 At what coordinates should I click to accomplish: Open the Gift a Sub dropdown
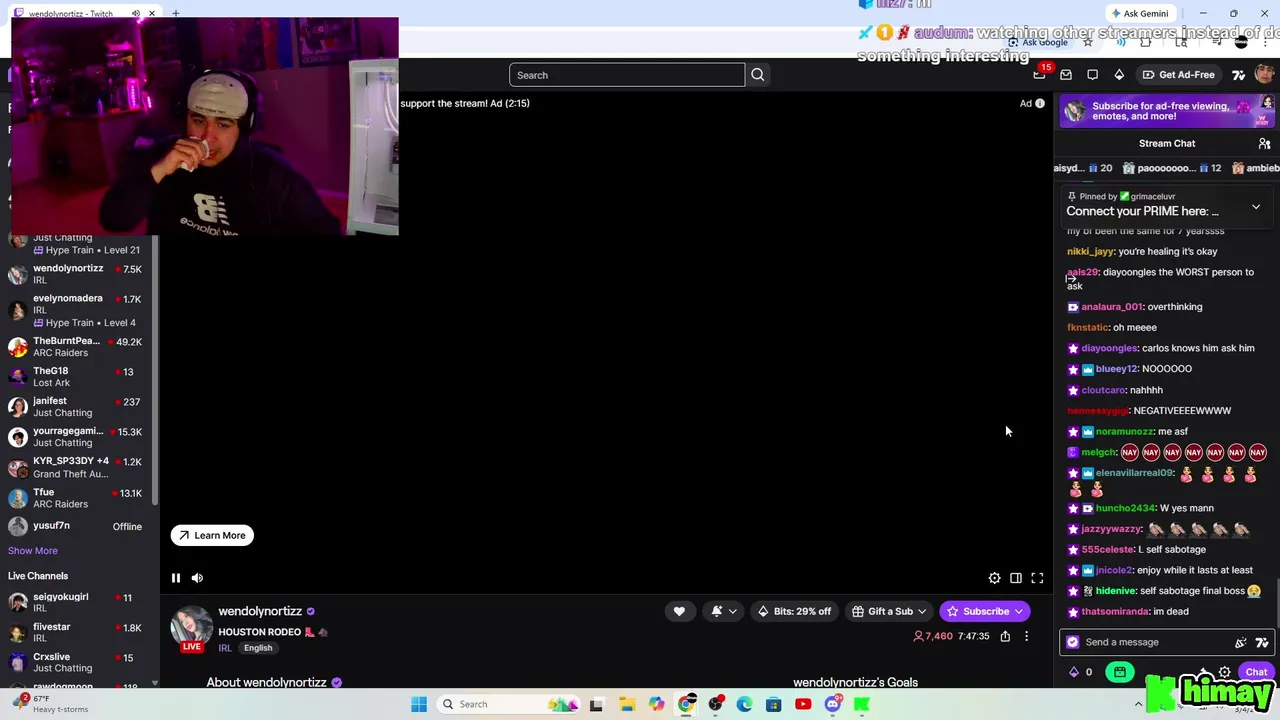(889, 611)
